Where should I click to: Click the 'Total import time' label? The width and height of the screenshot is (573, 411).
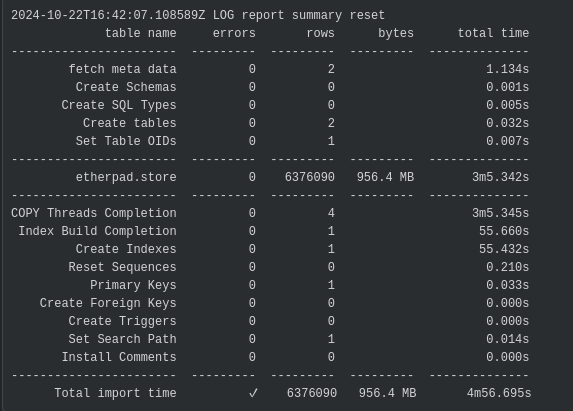(115, 393)
